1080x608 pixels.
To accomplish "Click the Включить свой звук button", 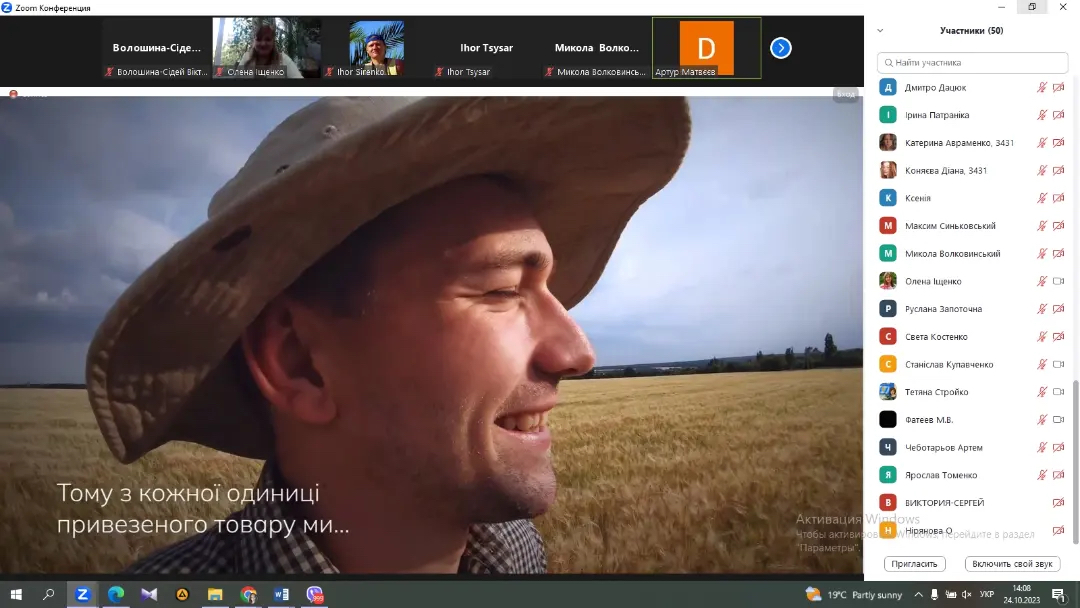I will (1012, 564).
